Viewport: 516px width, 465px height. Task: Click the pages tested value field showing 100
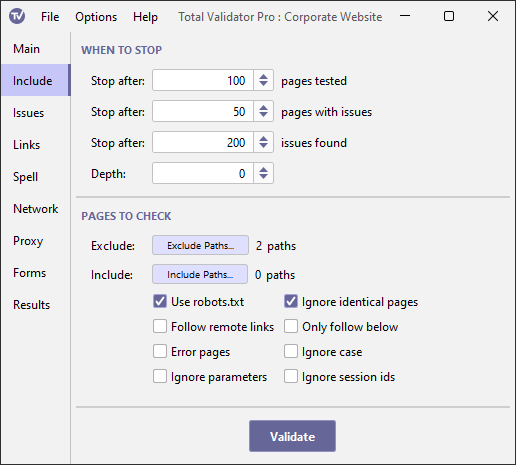click(203, 80)
